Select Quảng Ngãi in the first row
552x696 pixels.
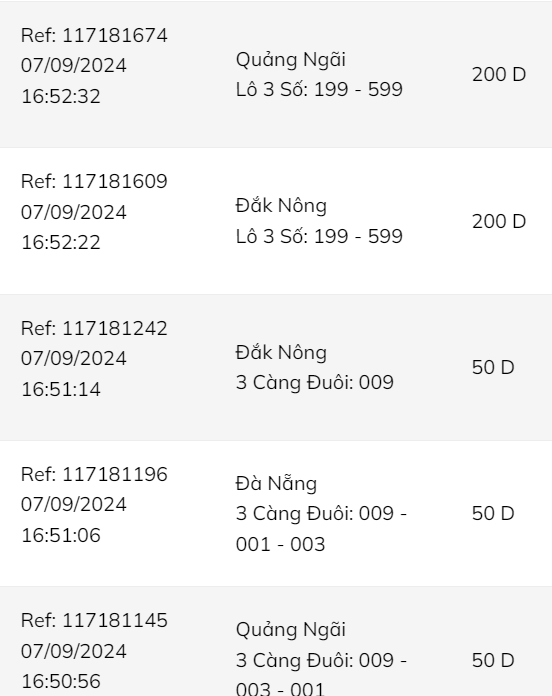click(x=291, y=60)
